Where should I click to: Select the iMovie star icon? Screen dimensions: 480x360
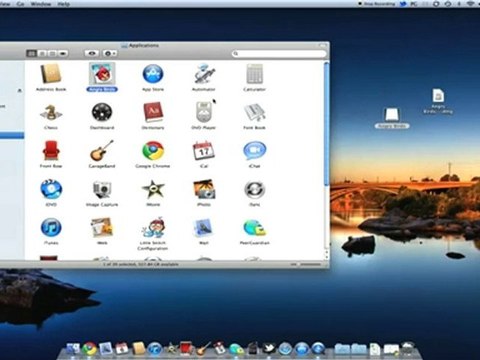[x=153, y=189]
